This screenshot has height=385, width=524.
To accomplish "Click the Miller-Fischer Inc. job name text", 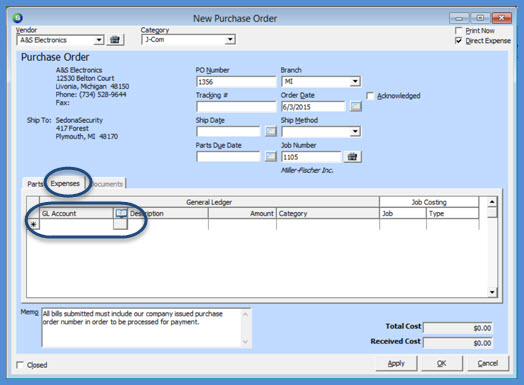I will click(x=307, y=170).
